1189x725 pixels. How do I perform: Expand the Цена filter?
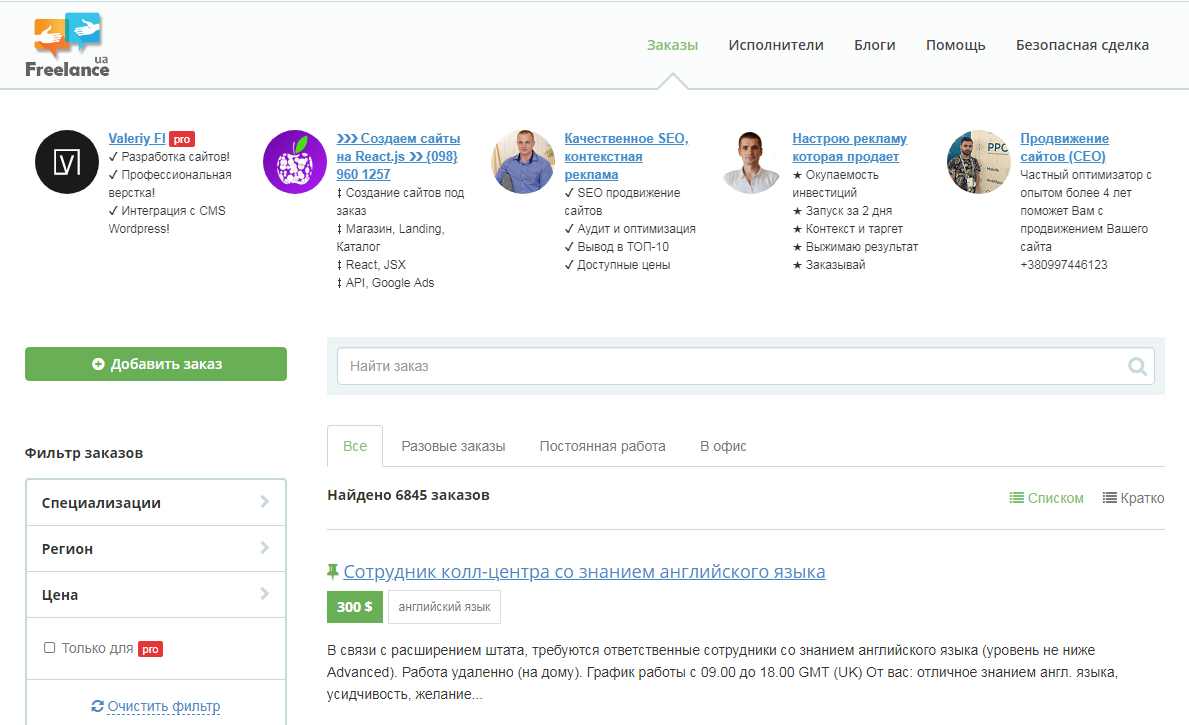pyautogui.click(x=155, y=595)
